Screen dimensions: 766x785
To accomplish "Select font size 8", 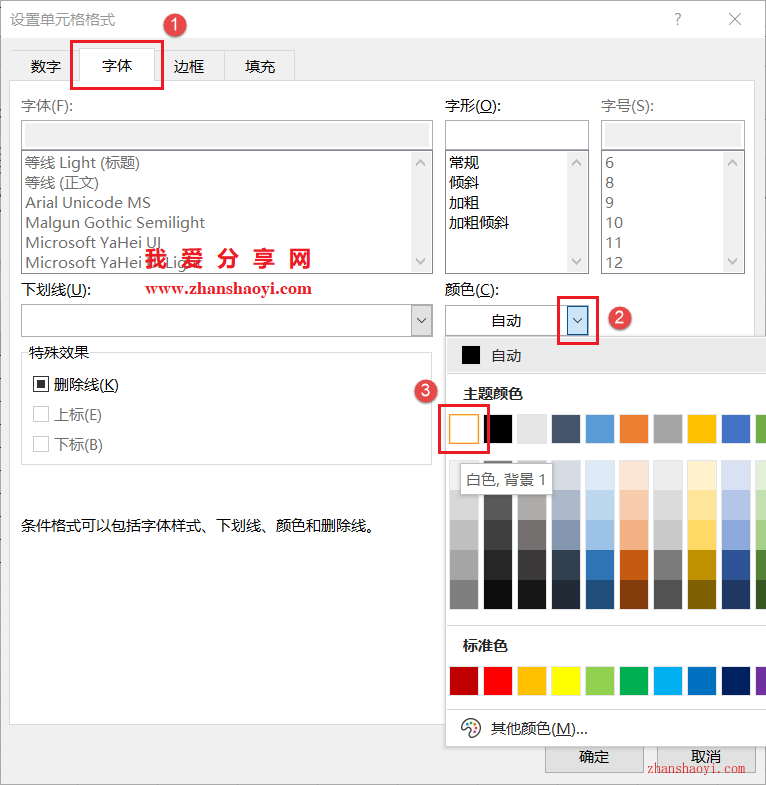I will click(x=609, y=183).
